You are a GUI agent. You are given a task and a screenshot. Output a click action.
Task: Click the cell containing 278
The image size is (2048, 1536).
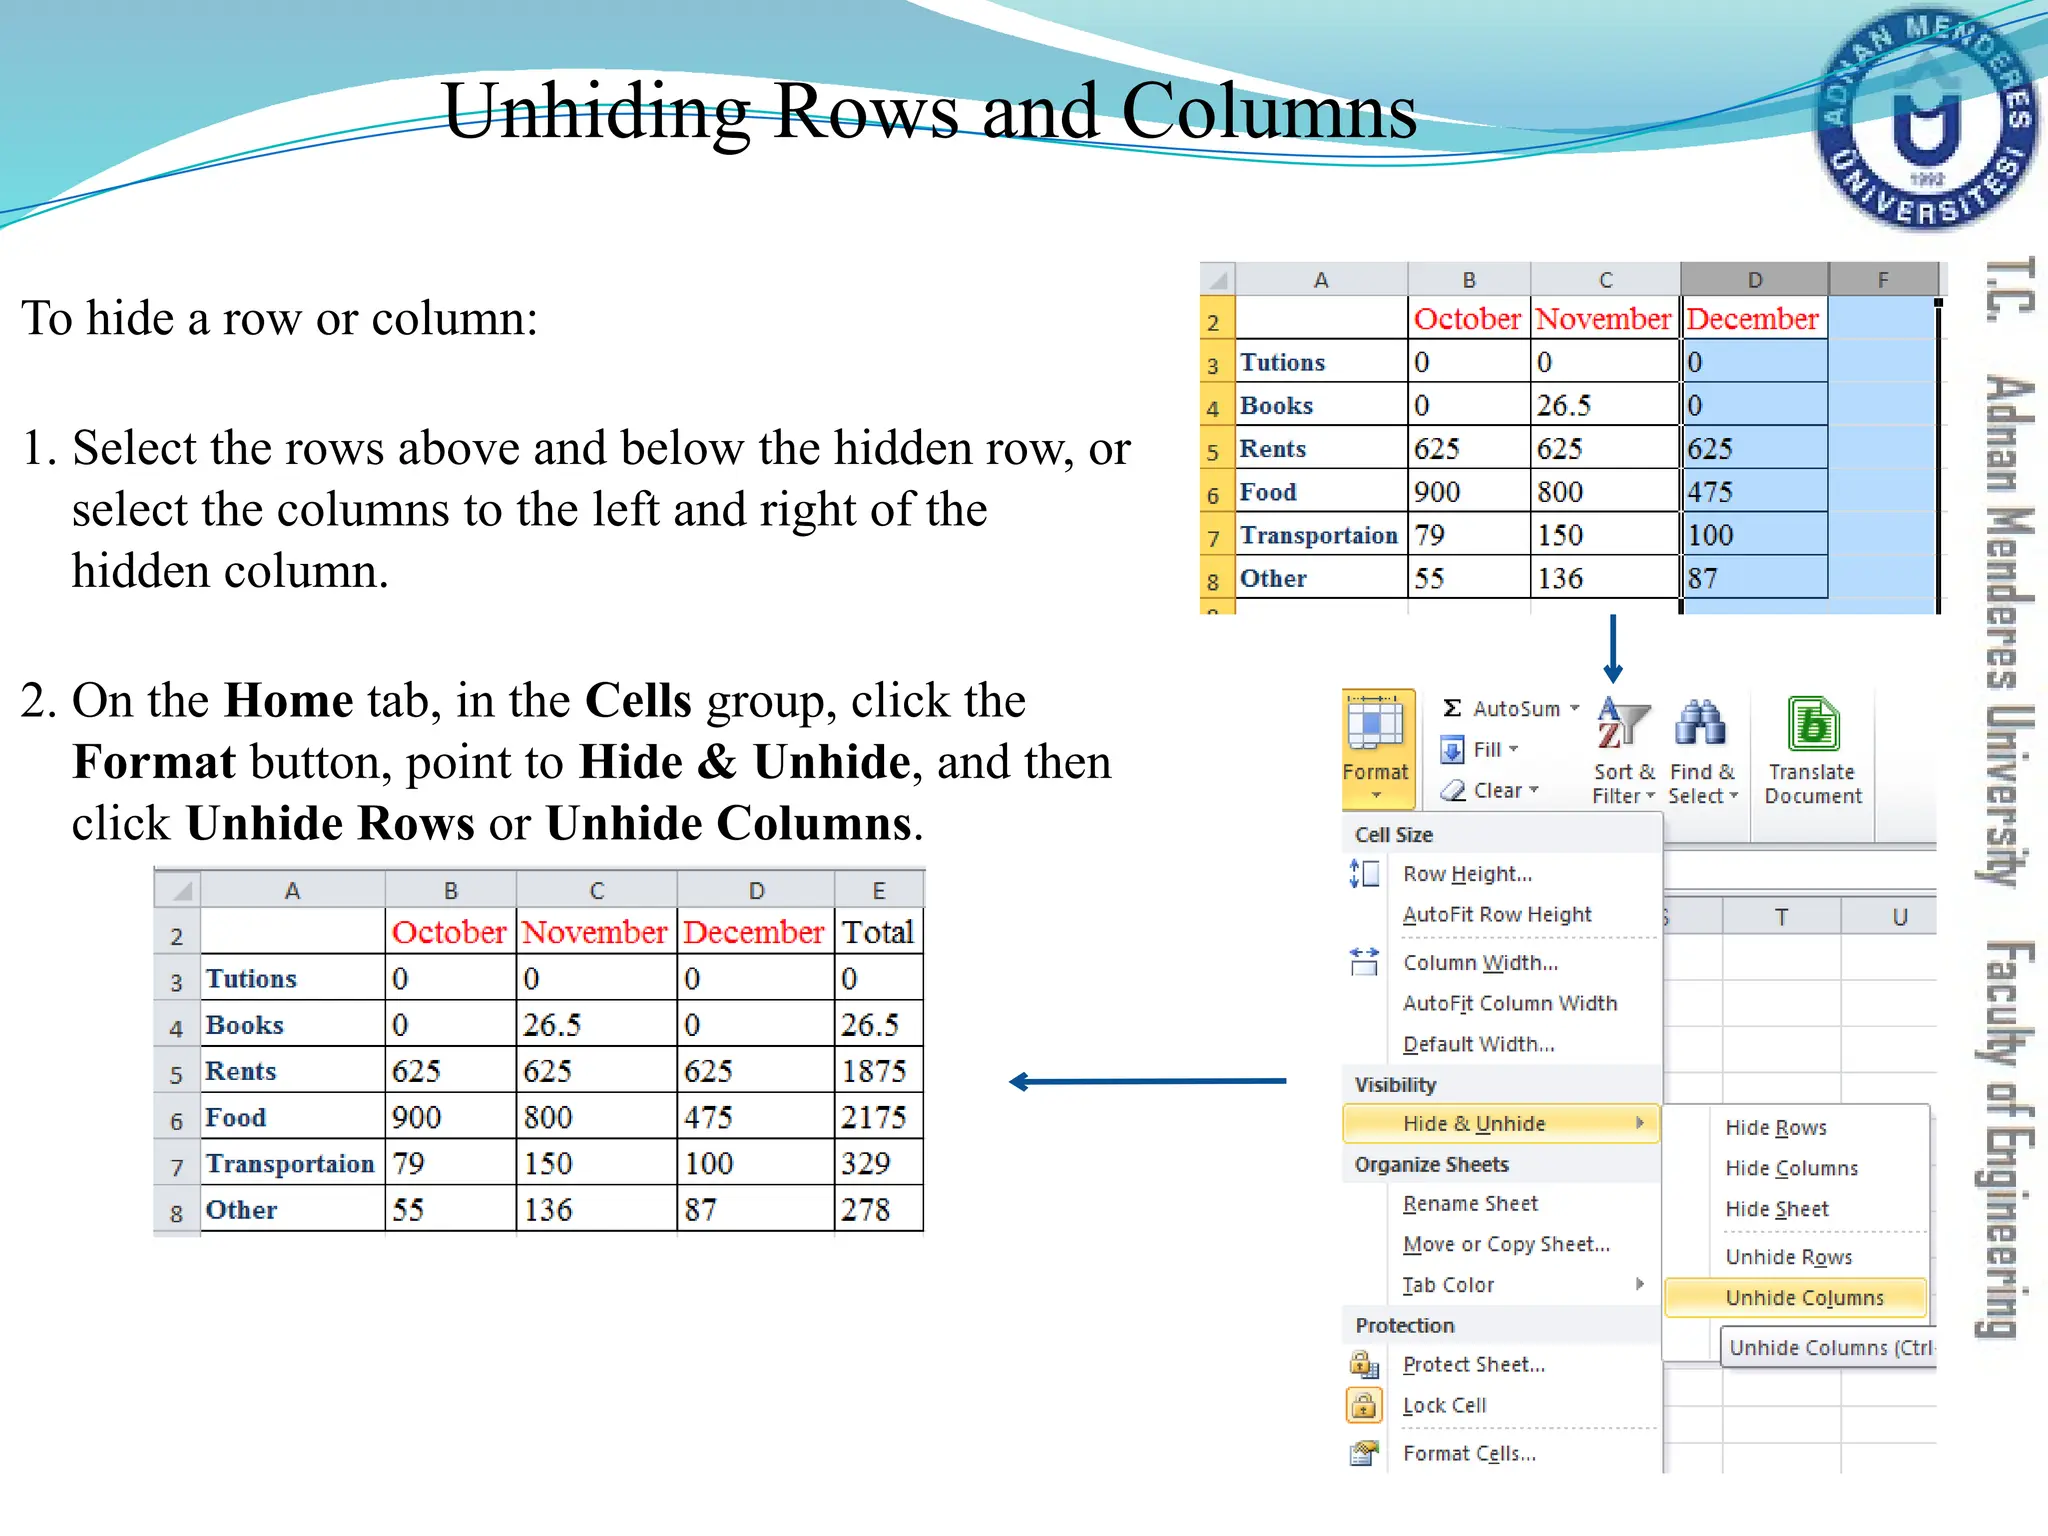coord(879,1209)
